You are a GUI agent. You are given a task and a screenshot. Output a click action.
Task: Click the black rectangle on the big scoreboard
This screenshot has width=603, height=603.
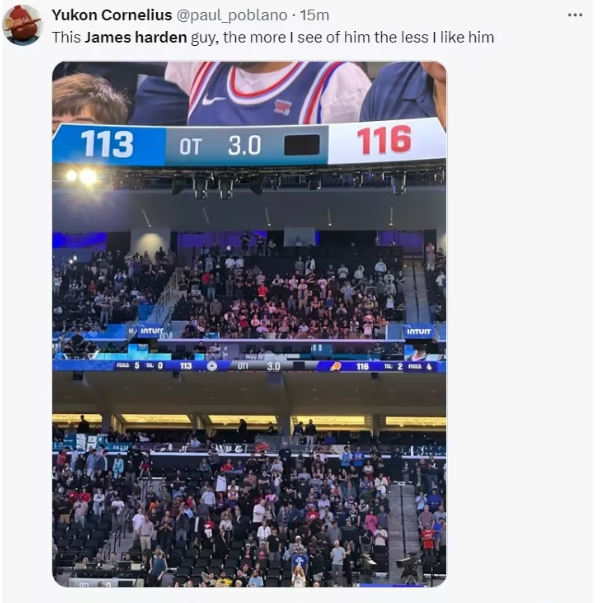[302, 145]
